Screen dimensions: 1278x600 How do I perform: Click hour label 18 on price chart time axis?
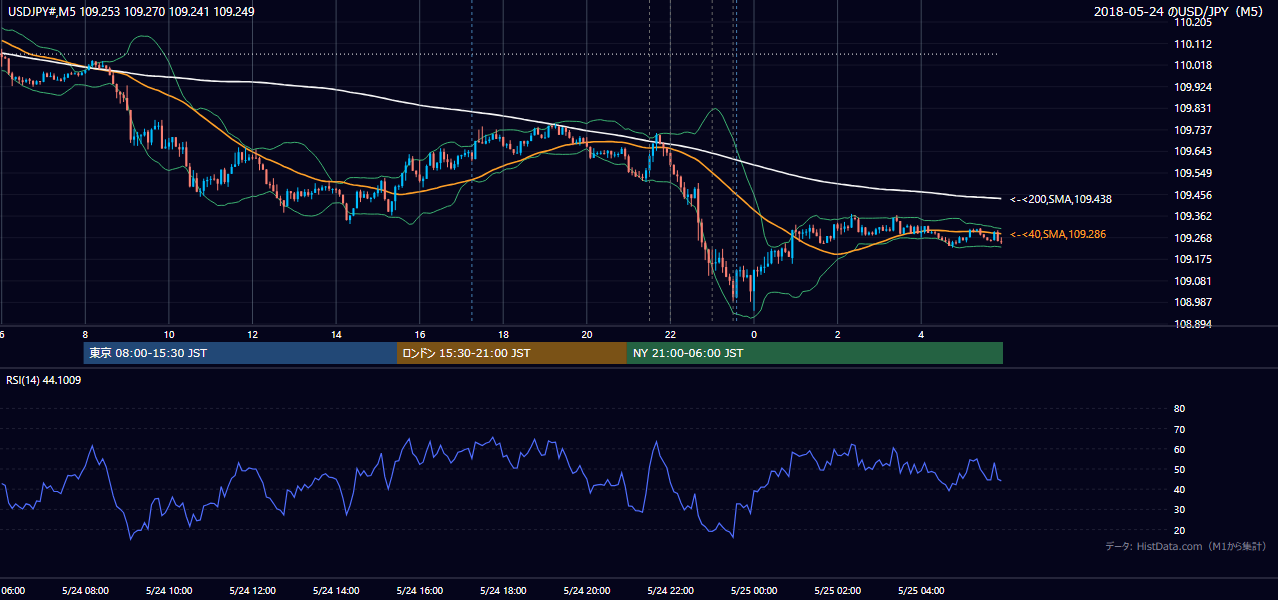click(x=503, y=334)
